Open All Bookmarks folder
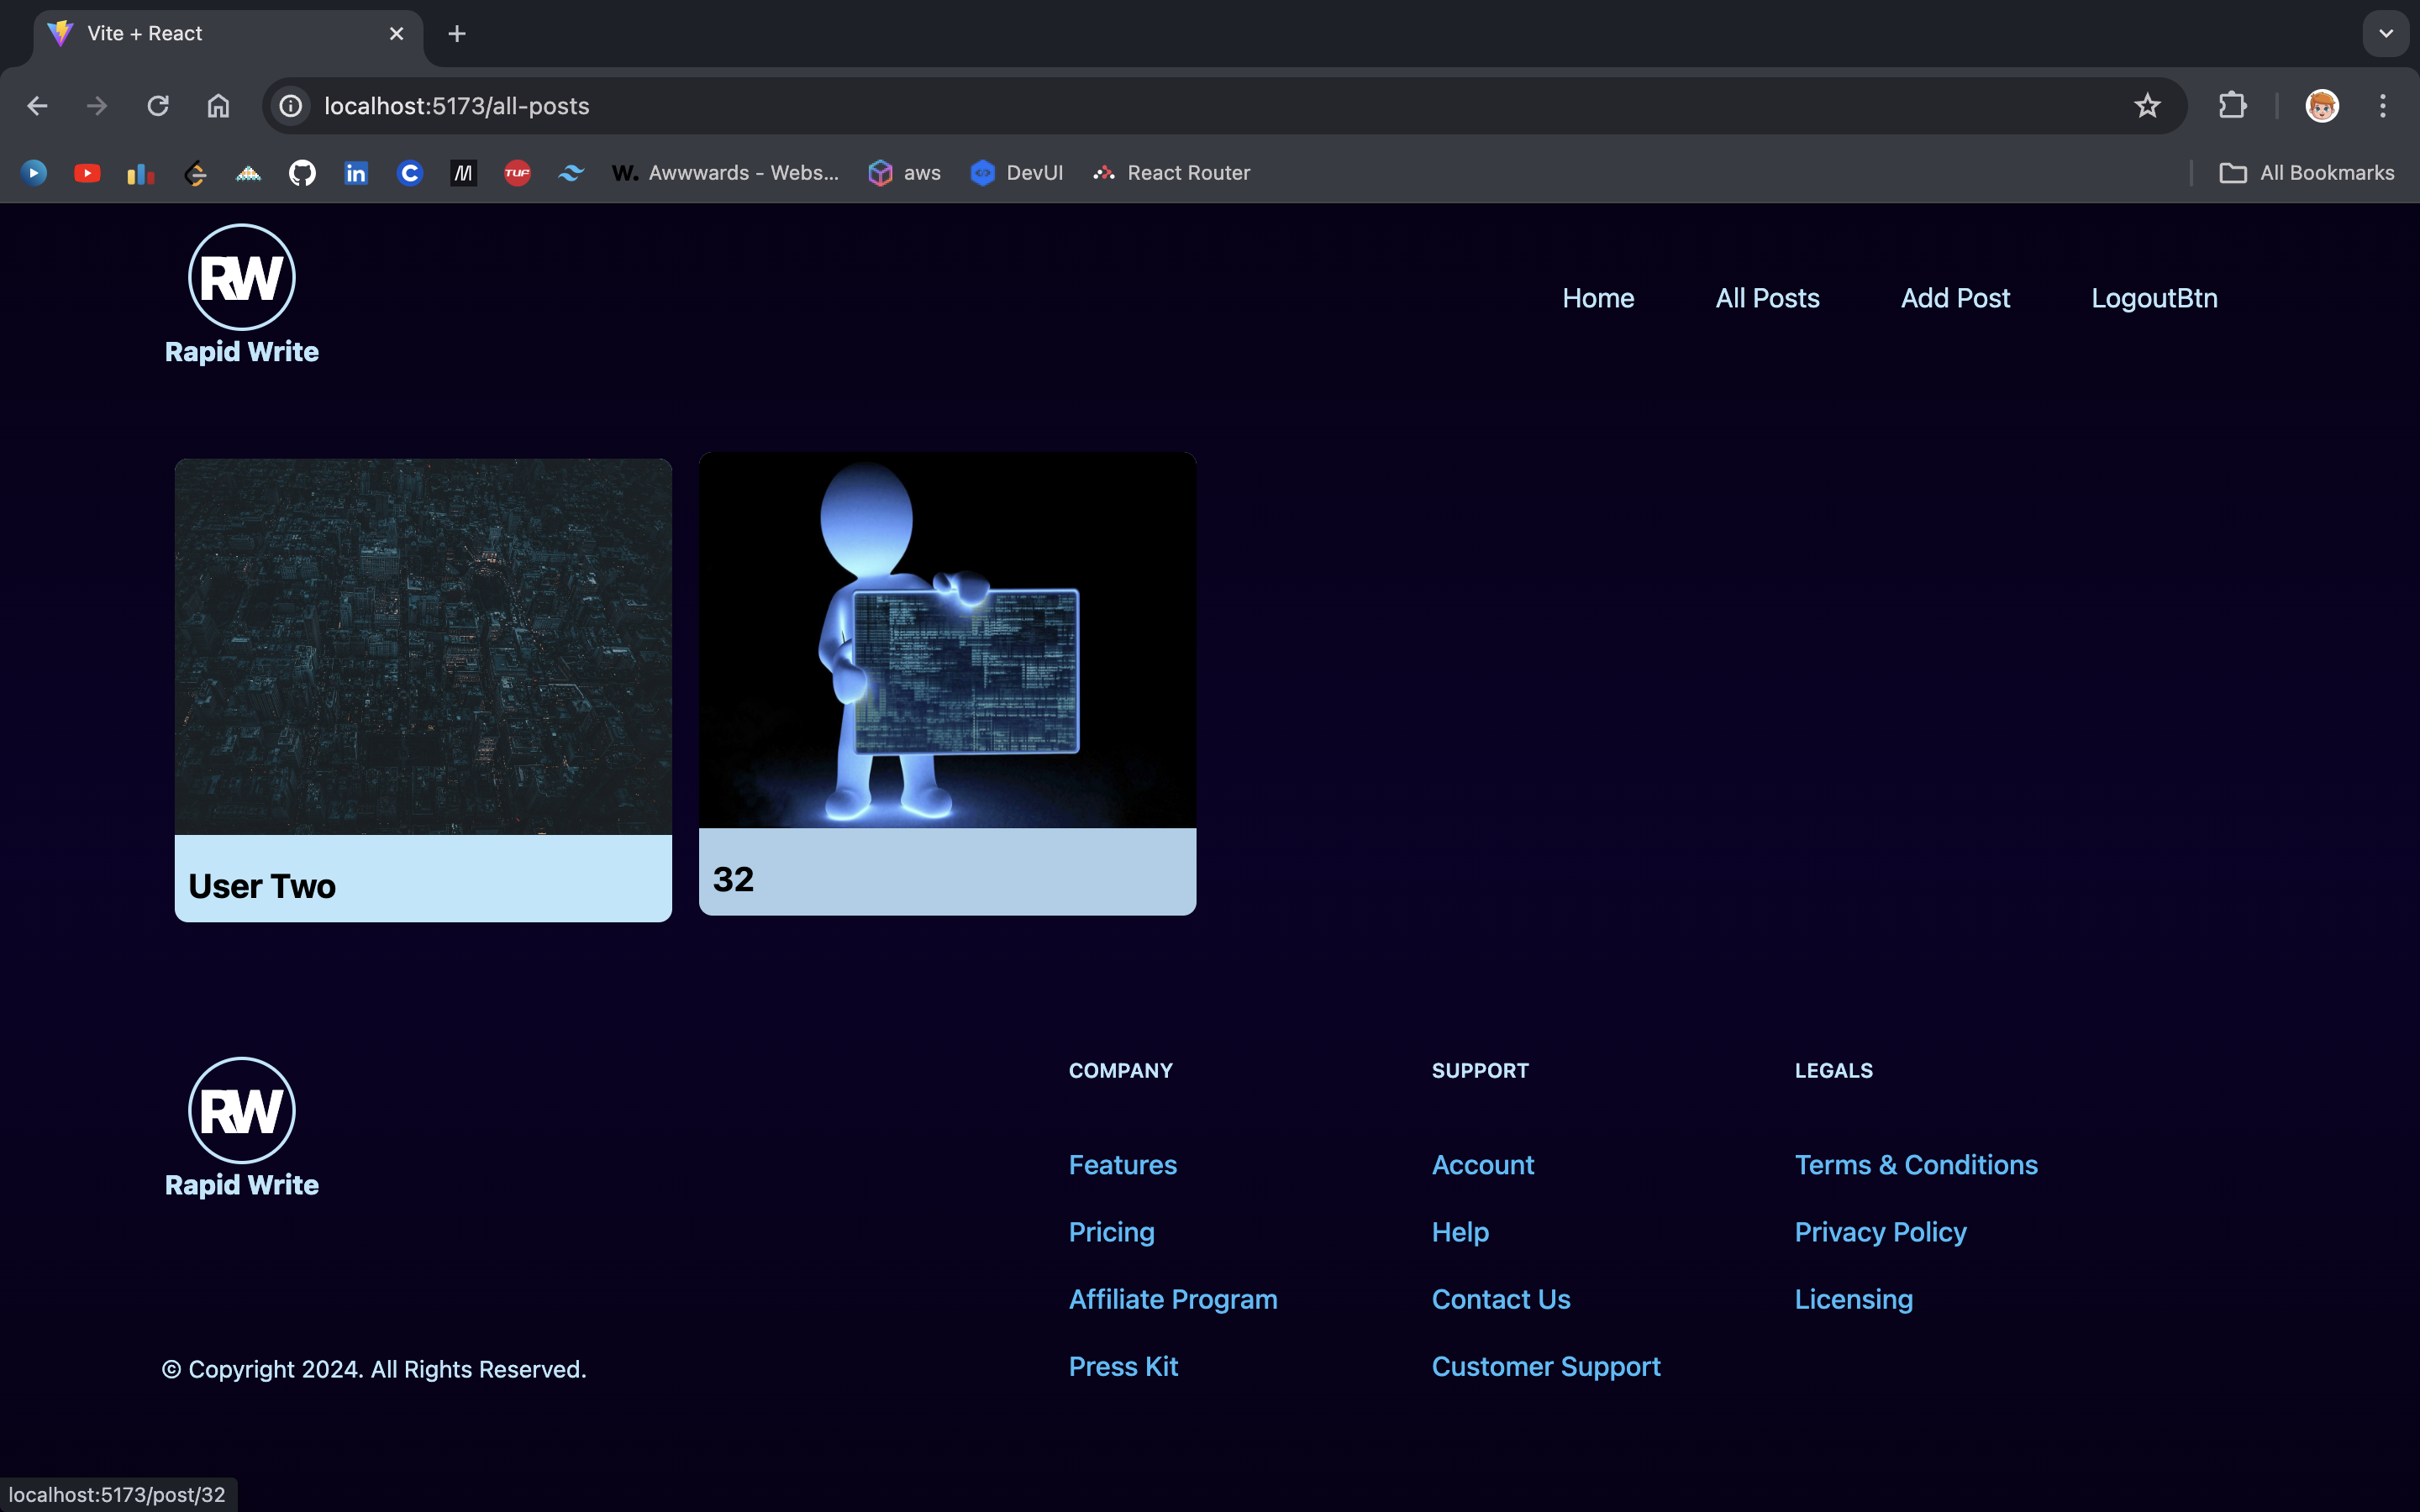 pyautogui.click(x=2307, y=173)
